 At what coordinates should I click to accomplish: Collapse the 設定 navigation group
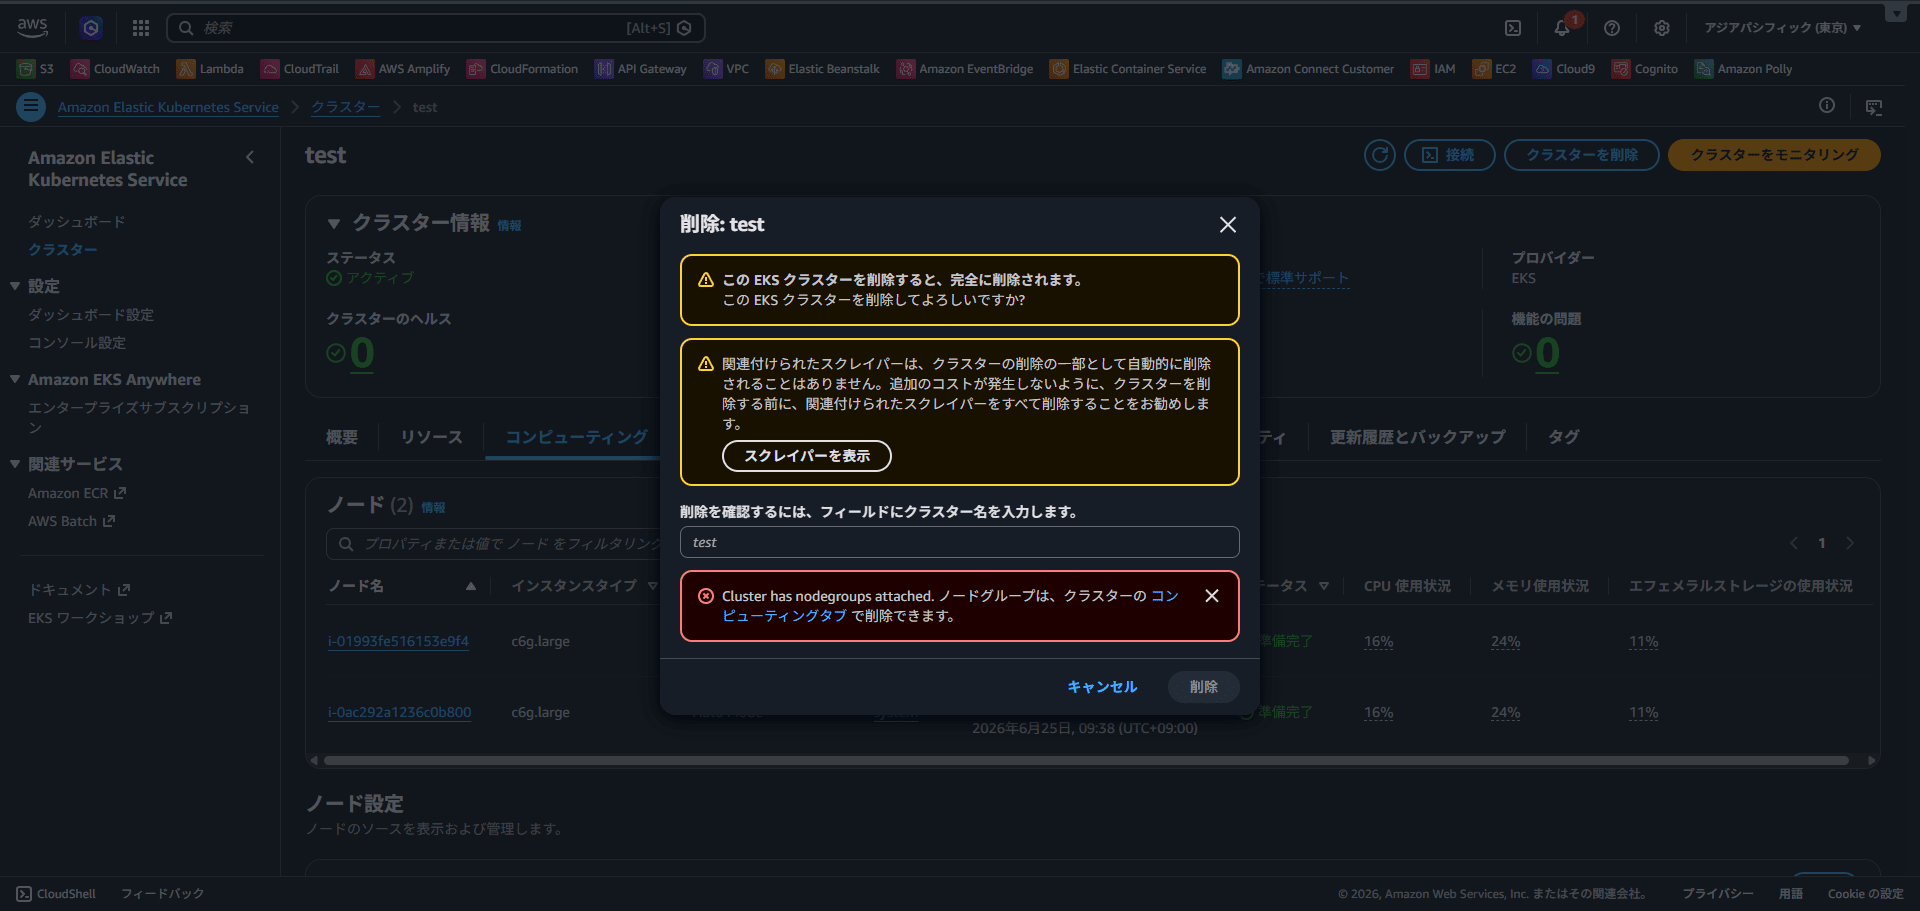point(15,286)
